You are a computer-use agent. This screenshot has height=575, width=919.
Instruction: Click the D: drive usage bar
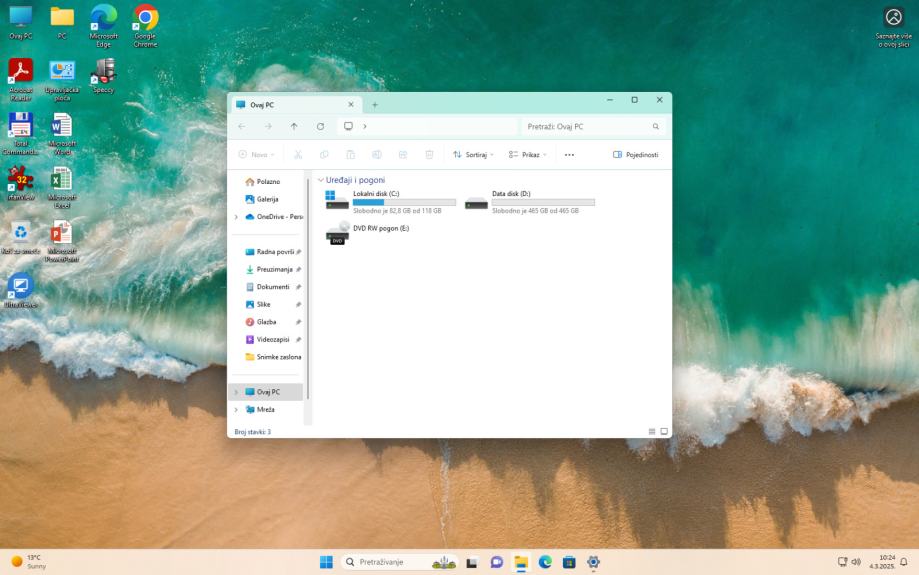pos(543,202)
